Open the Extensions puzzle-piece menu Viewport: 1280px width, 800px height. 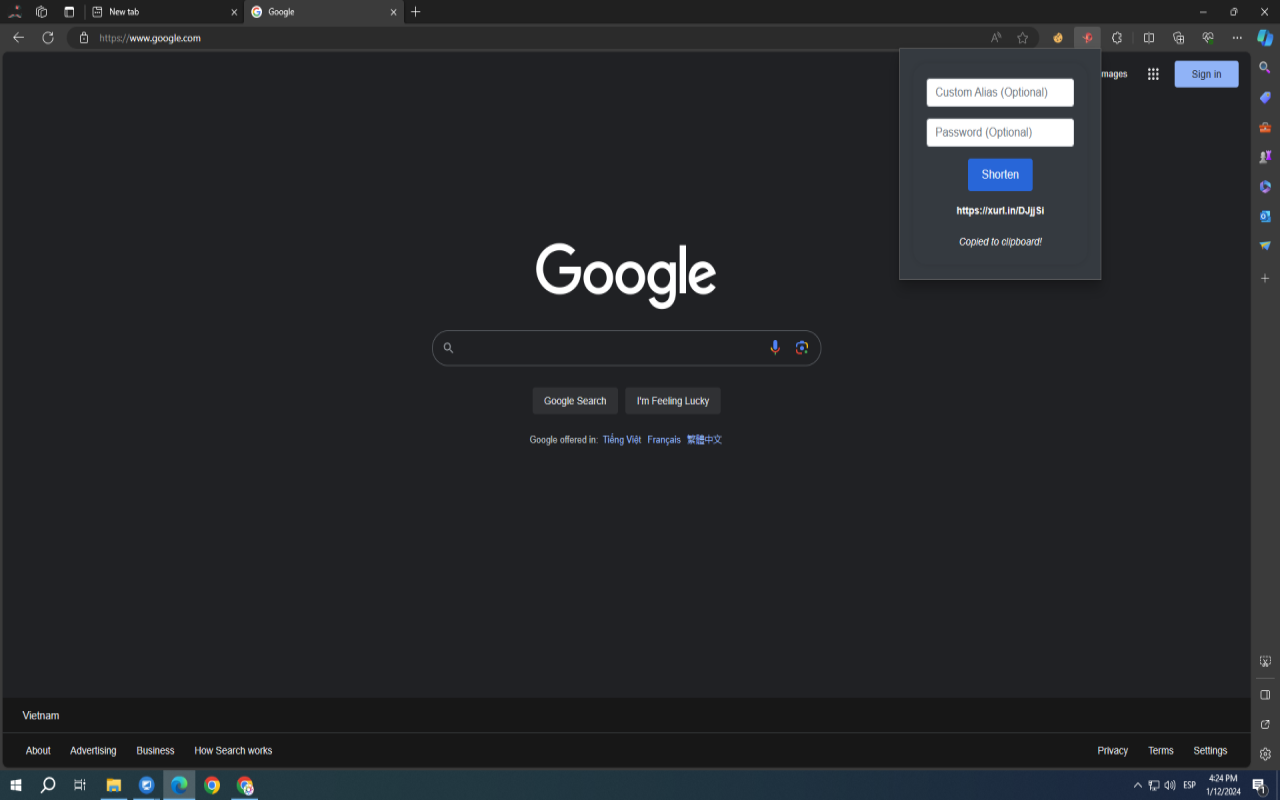tap(1117, 38)
